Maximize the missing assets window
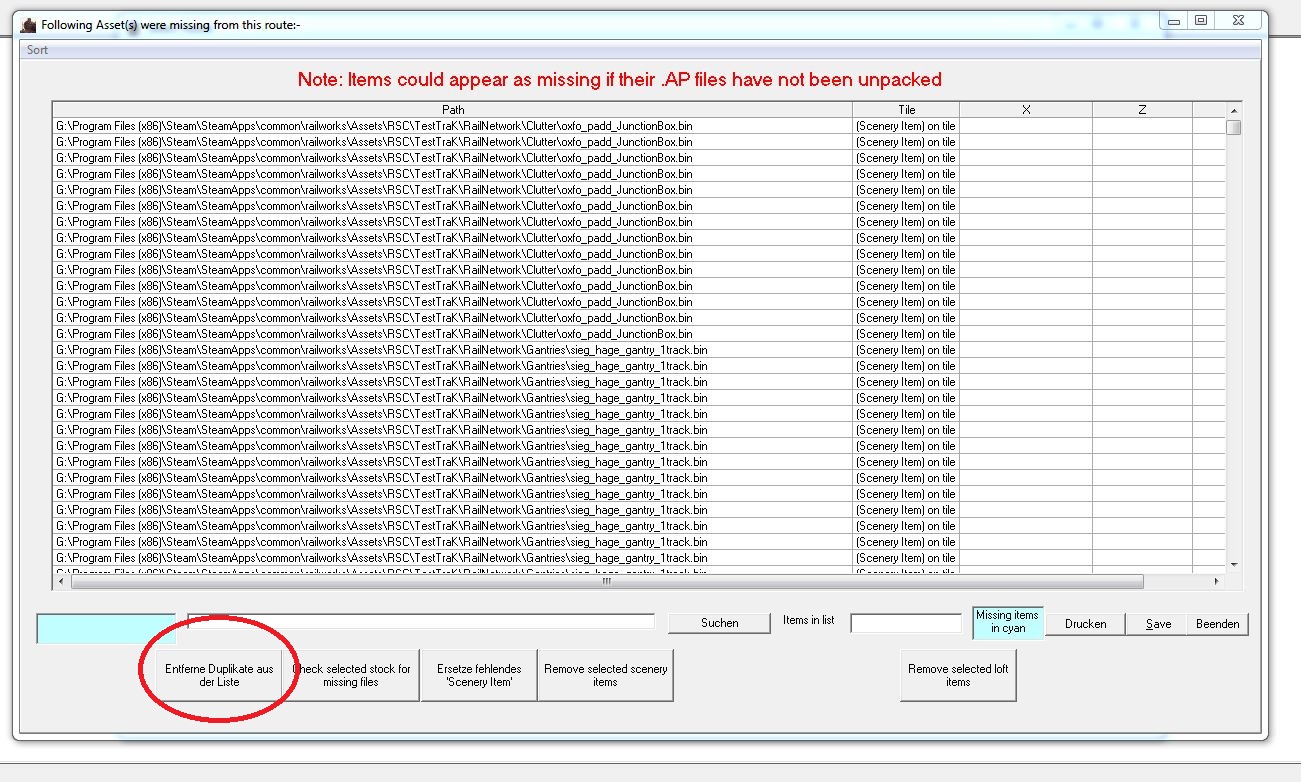 coord(1201,20)
